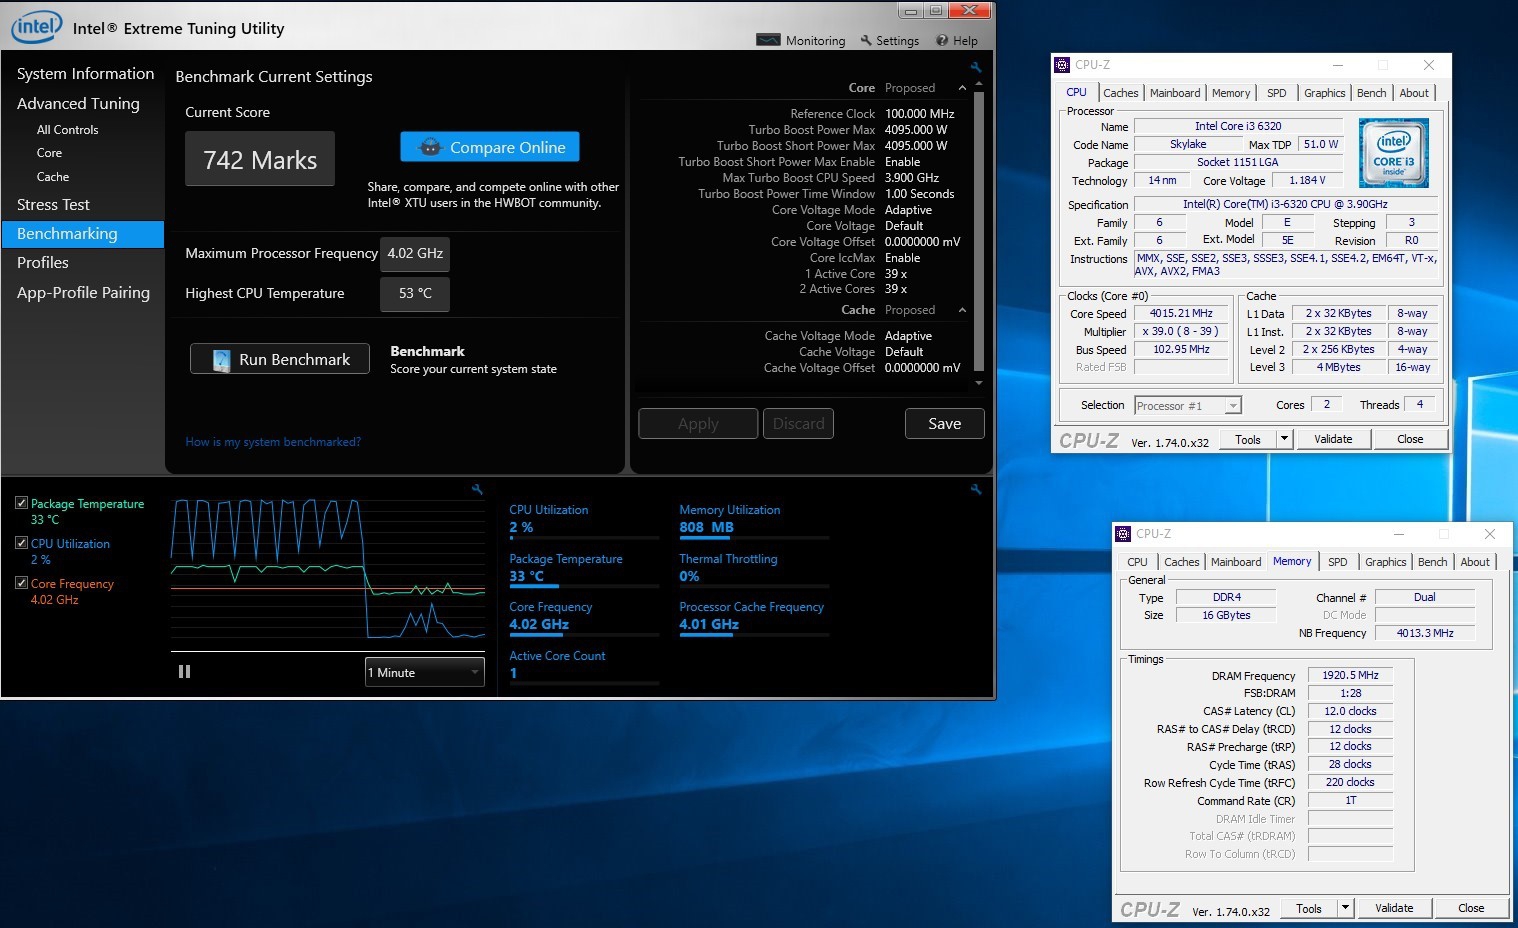
Task: Click Validate in lower CPU-Z window
Action: 1394,908
